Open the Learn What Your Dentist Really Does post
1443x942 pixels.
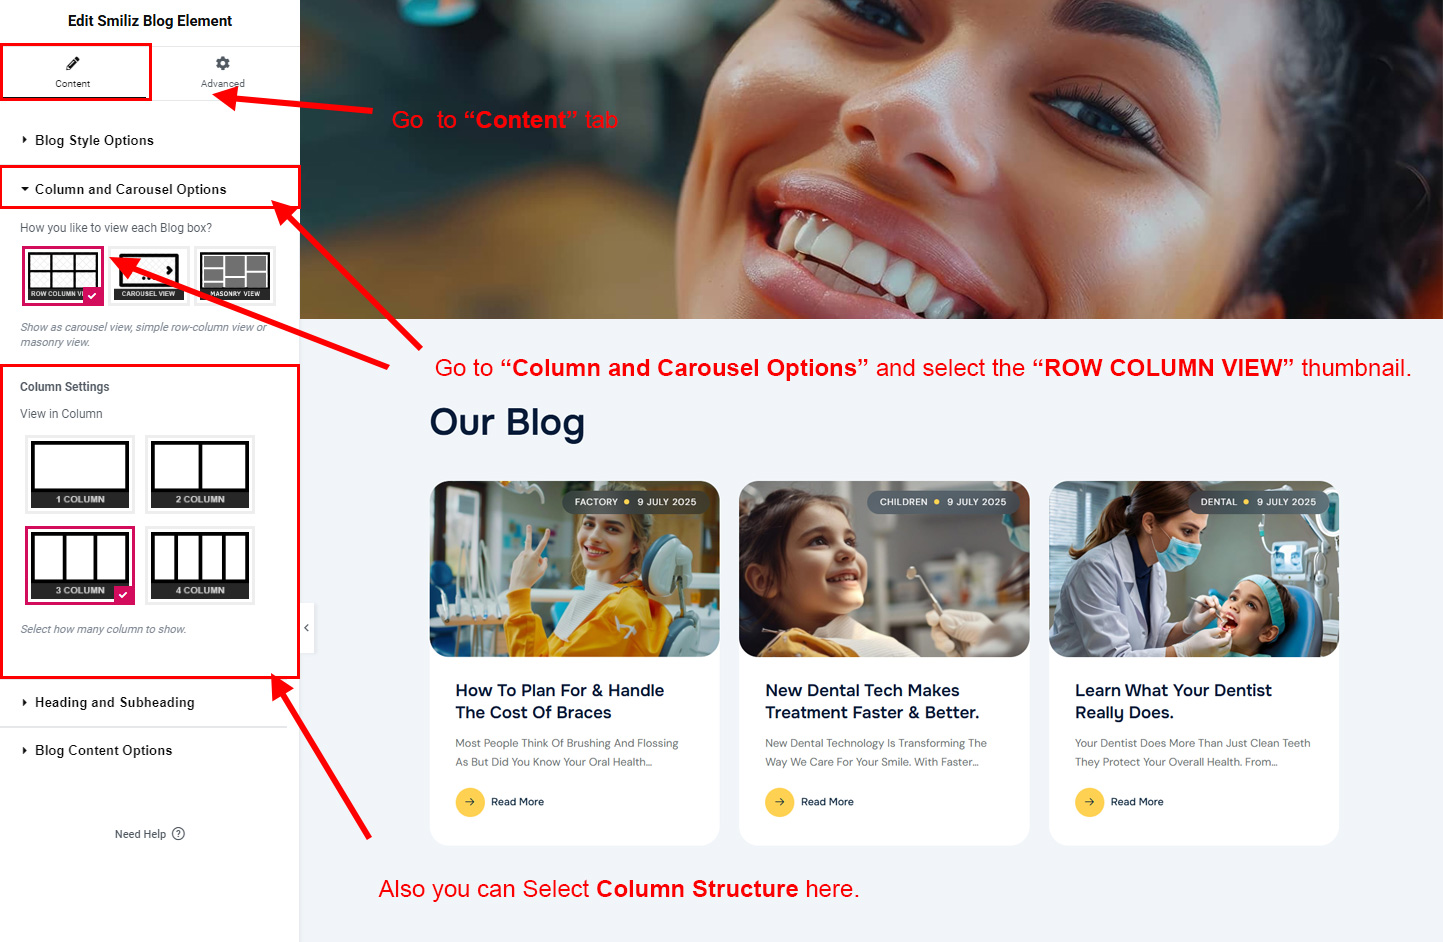point(1173,701)
